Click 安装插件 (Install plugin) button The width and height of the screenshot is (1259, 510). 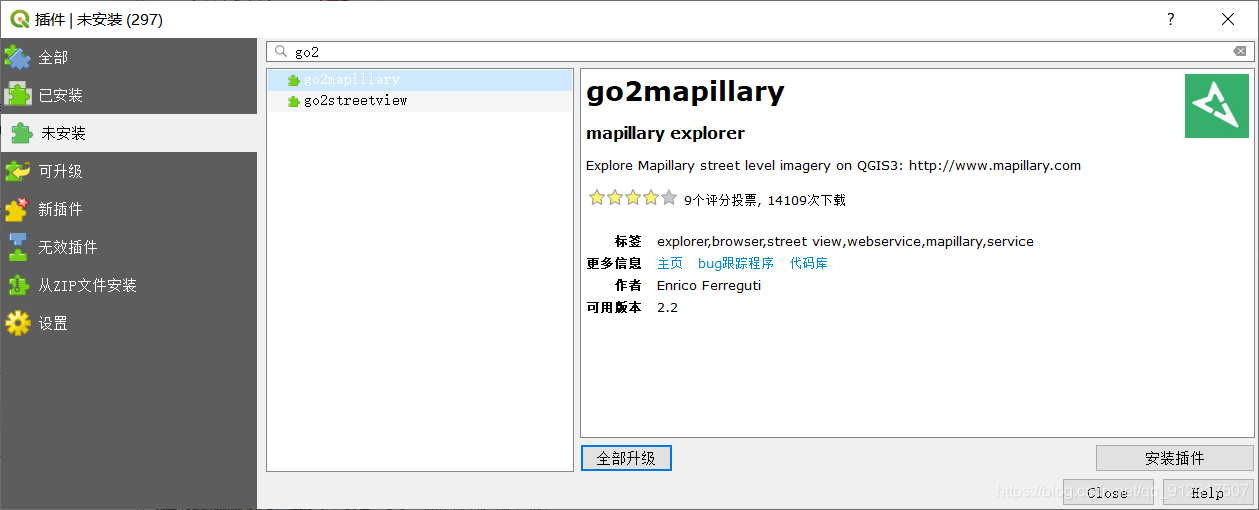[1175, 458]
